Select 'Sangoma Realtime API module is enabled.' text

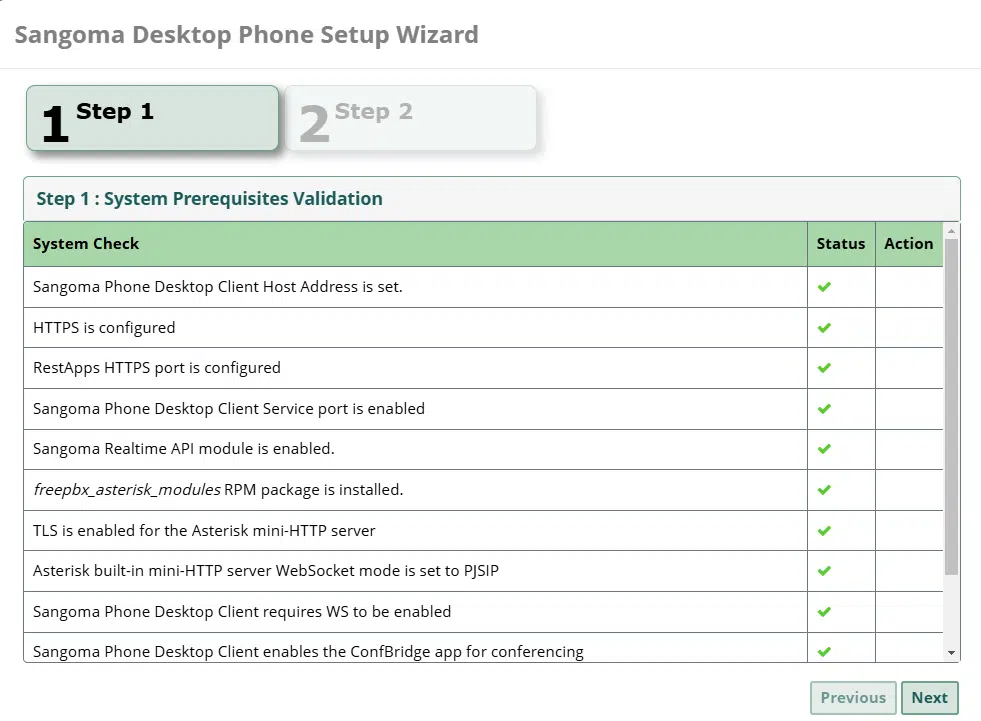click(184, 449)
